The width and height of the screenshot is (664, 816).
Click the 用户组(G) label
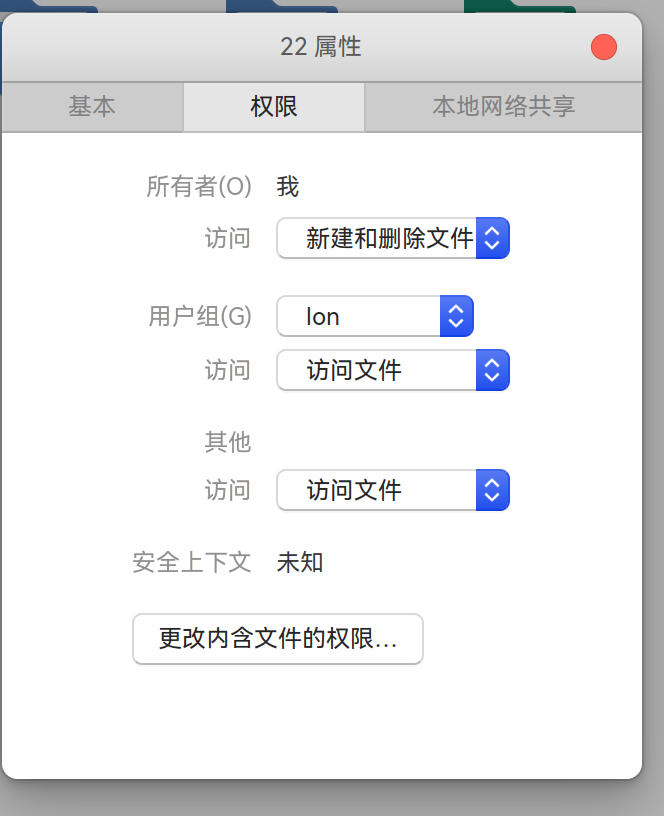(200, 316)
